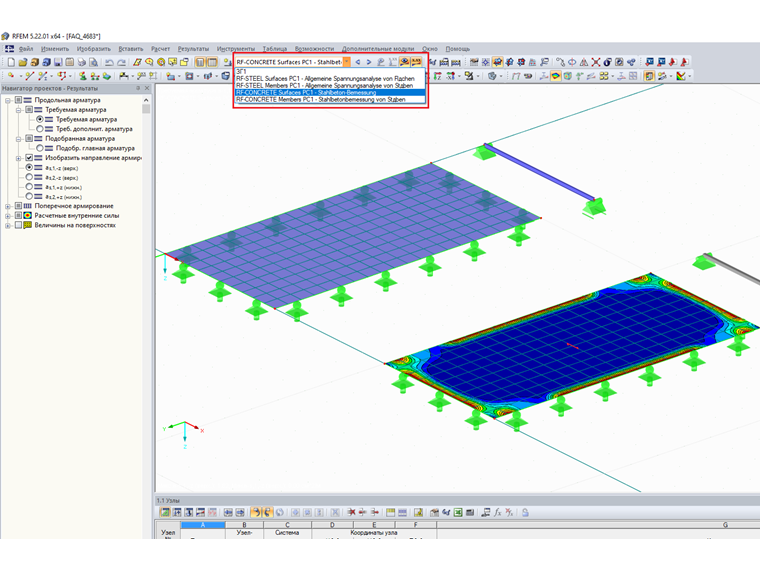
Task: Toggle the show result values icon
Action: click(x=416, y=62)
